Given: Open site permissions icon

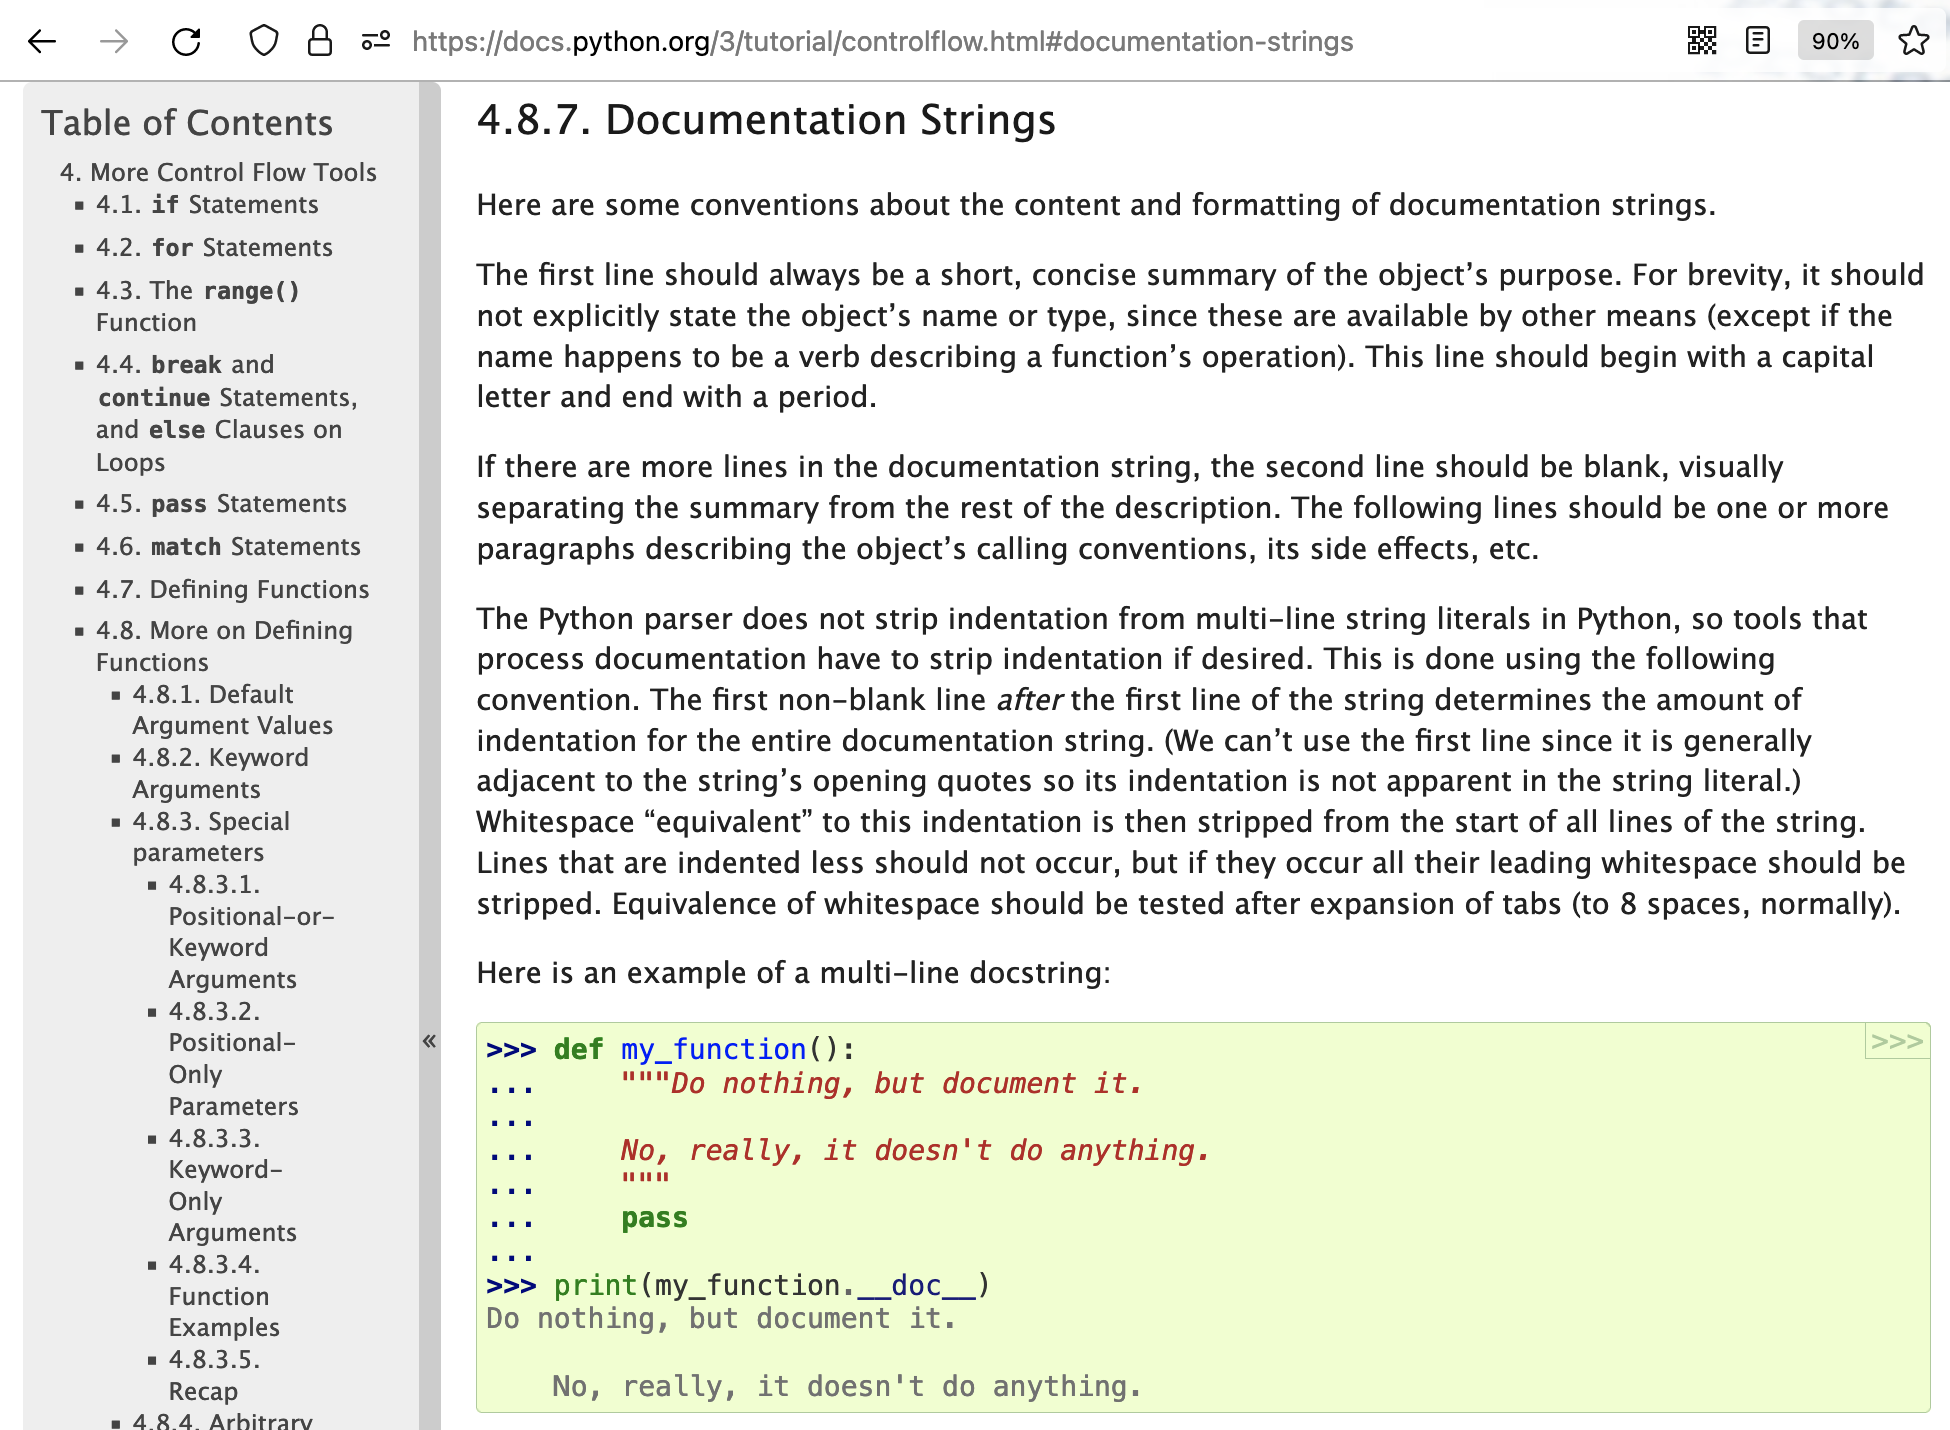Looking at the screenshot, I should pos(375,41).
